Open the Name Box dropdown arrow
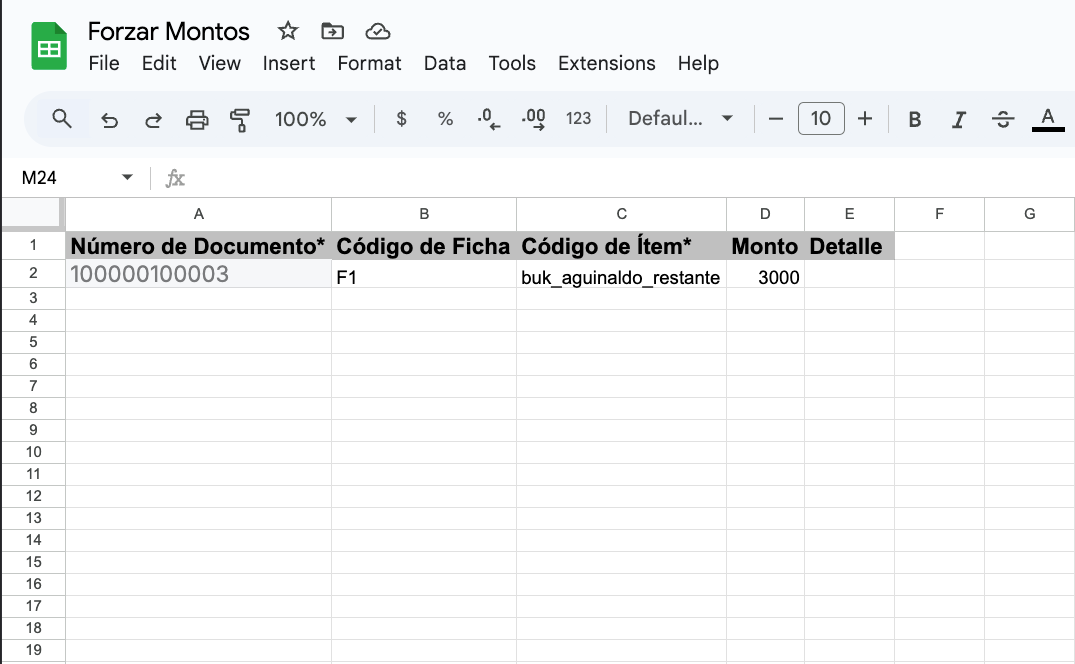 pyautogui.click(x=127, y=178)
